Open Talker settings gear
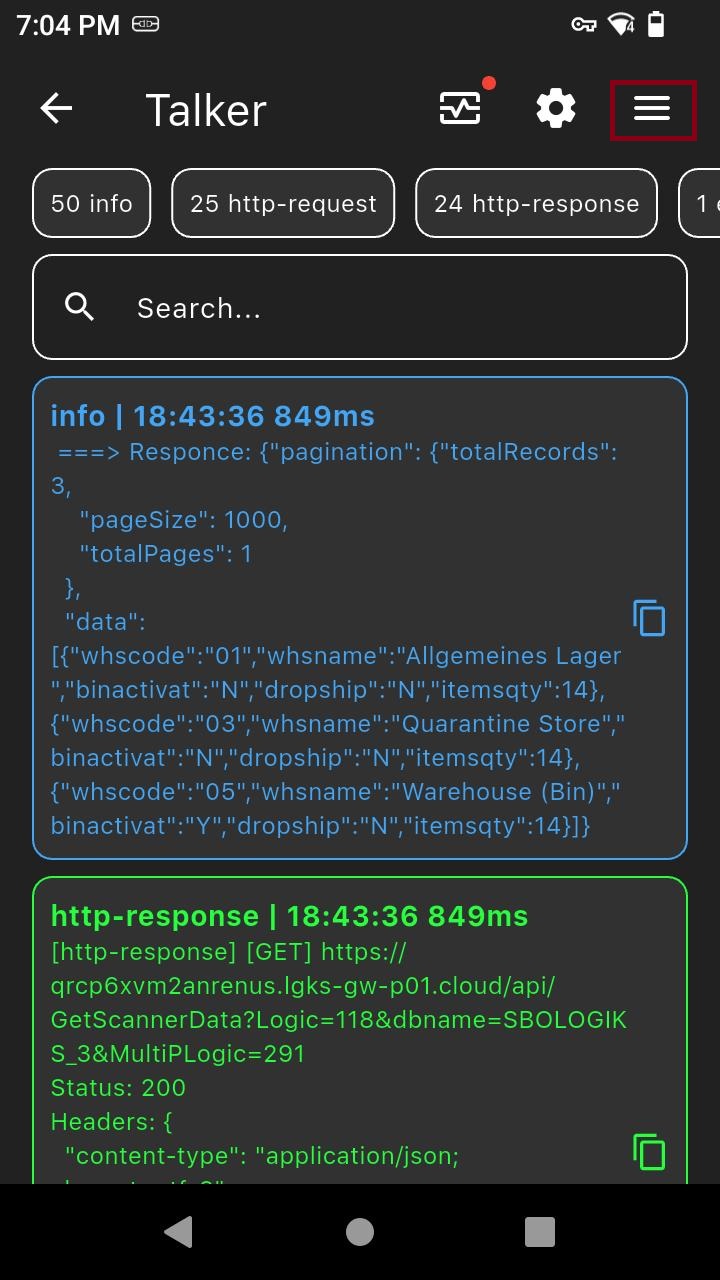The height and width of the screenshot is (1280, 720). [556, 108]
